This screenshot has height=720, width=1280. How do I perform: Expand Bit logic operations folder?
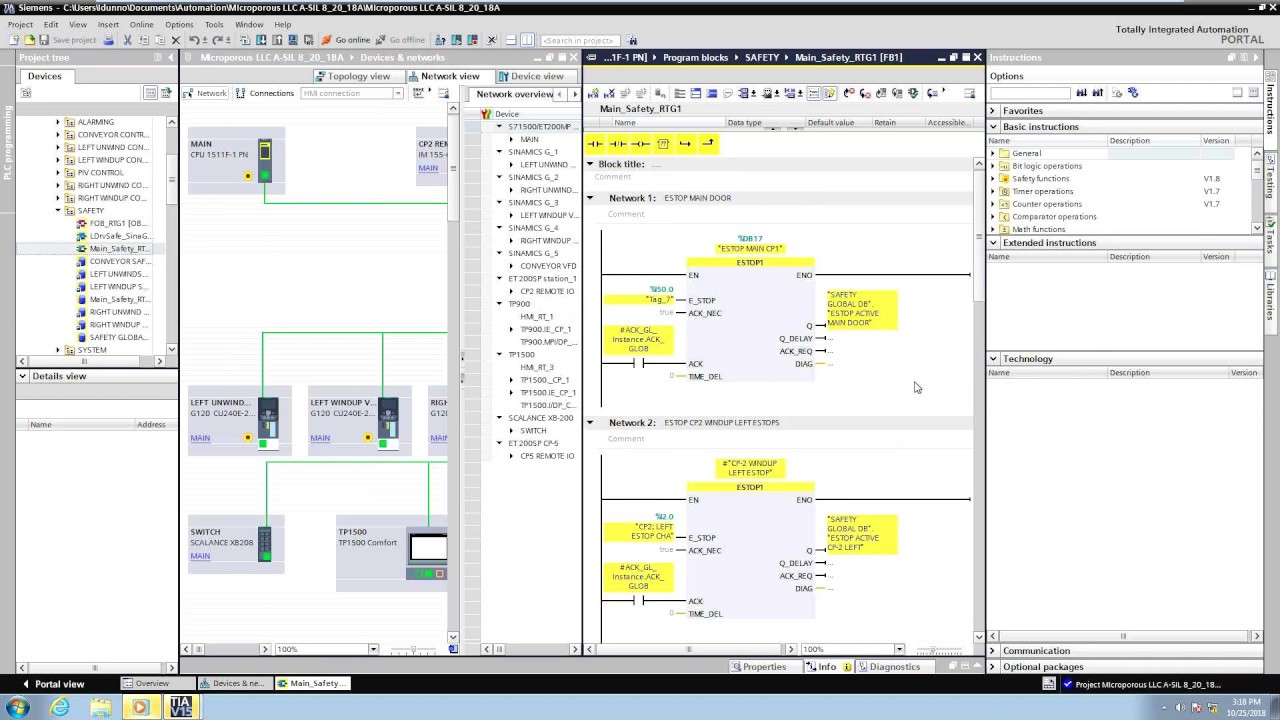point(993,166)
